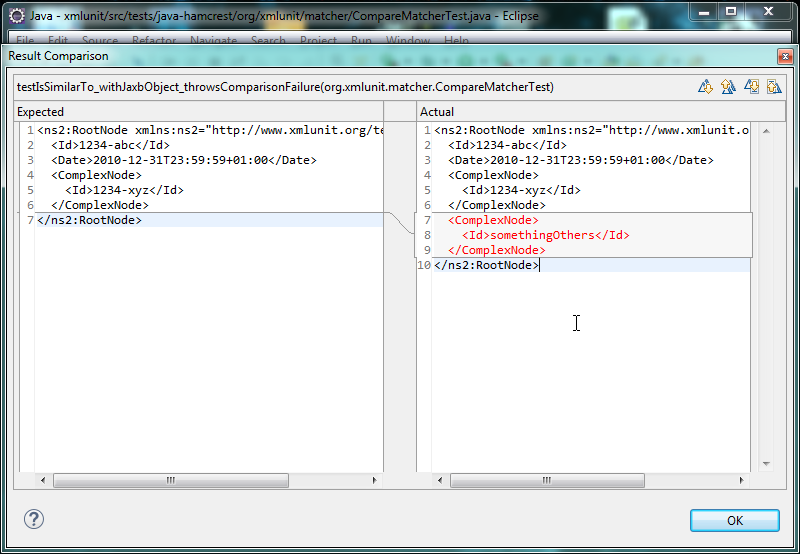Open dialog help via question mark icon

[34, 519]
